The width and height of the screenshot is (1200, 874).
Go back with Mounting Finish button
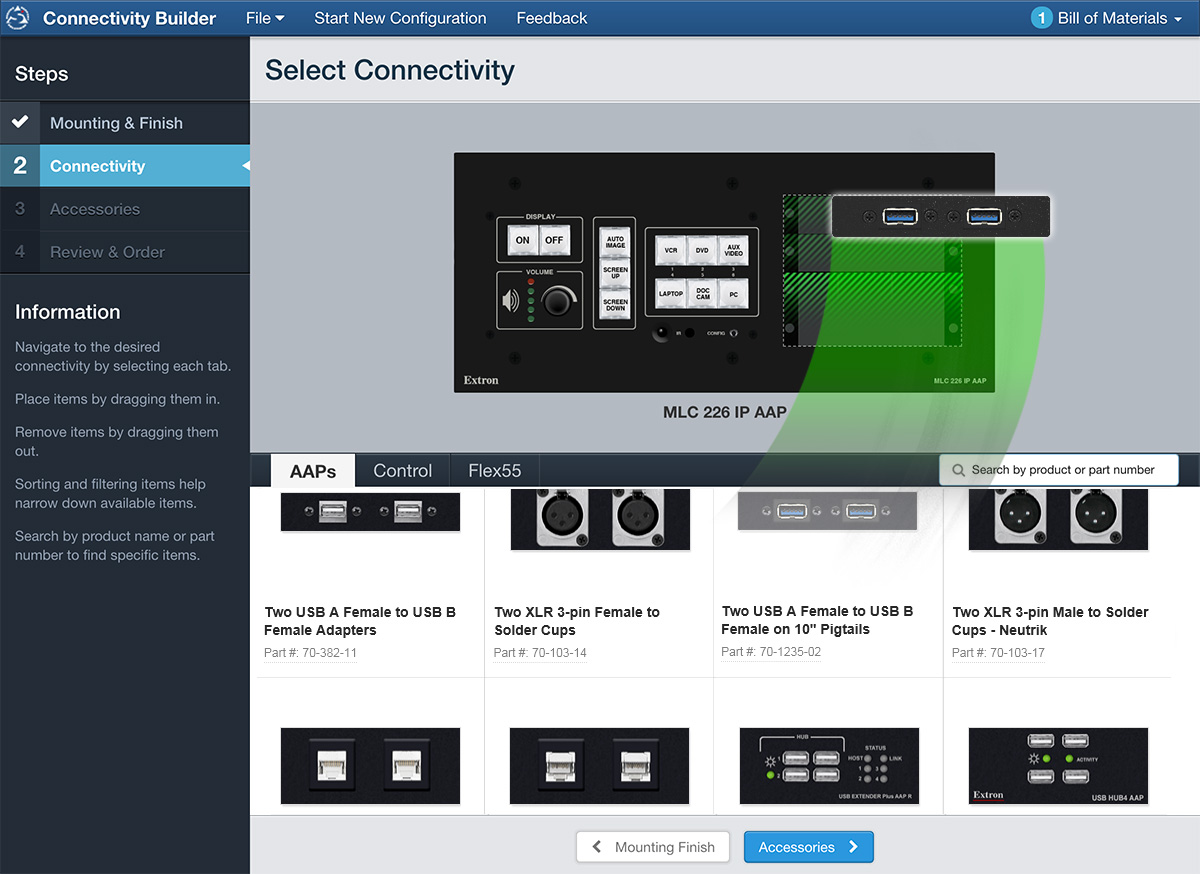[x=653, y=847]
